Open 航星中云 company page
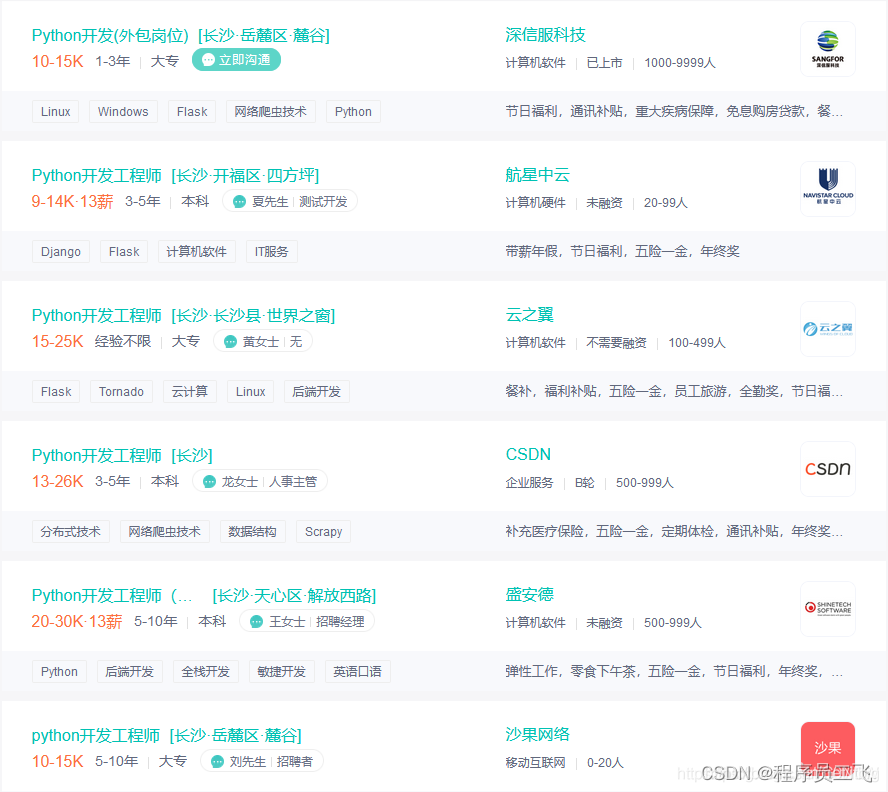Image resolution: width=888 pixels, height=792 pixels. click(537, 174)
